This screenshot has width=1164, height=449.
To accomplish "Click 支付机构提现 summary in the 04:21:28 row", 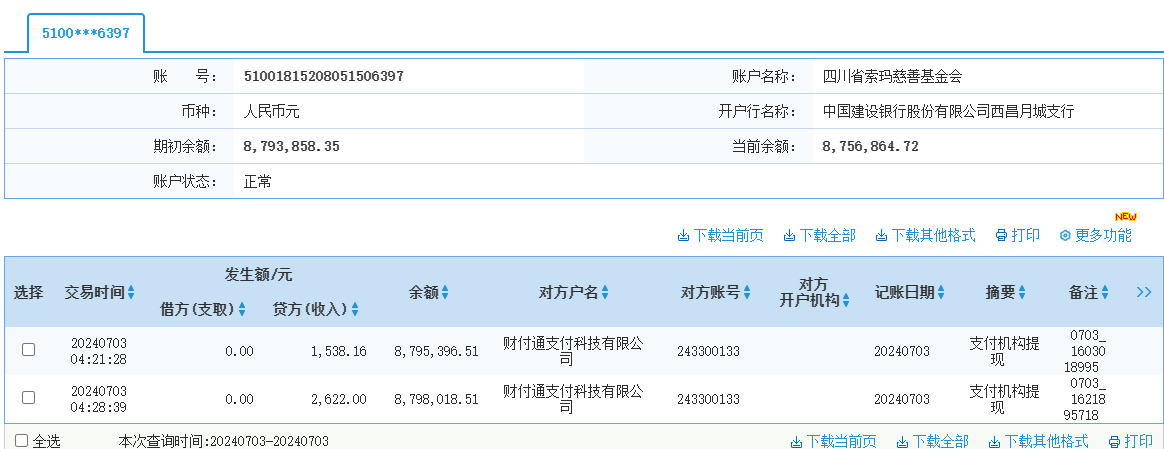I will pos(1005,352).
